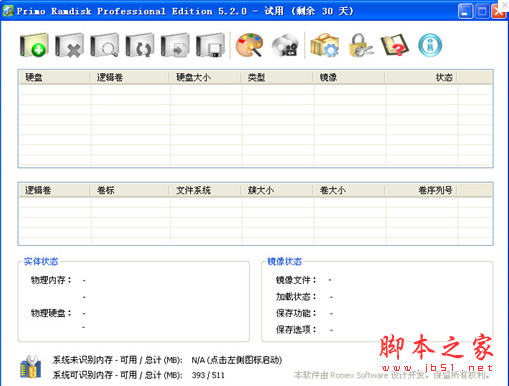This screenshot has height=386, width=509.
Task: Click the 保存选项 label
Action: (296, 330)
